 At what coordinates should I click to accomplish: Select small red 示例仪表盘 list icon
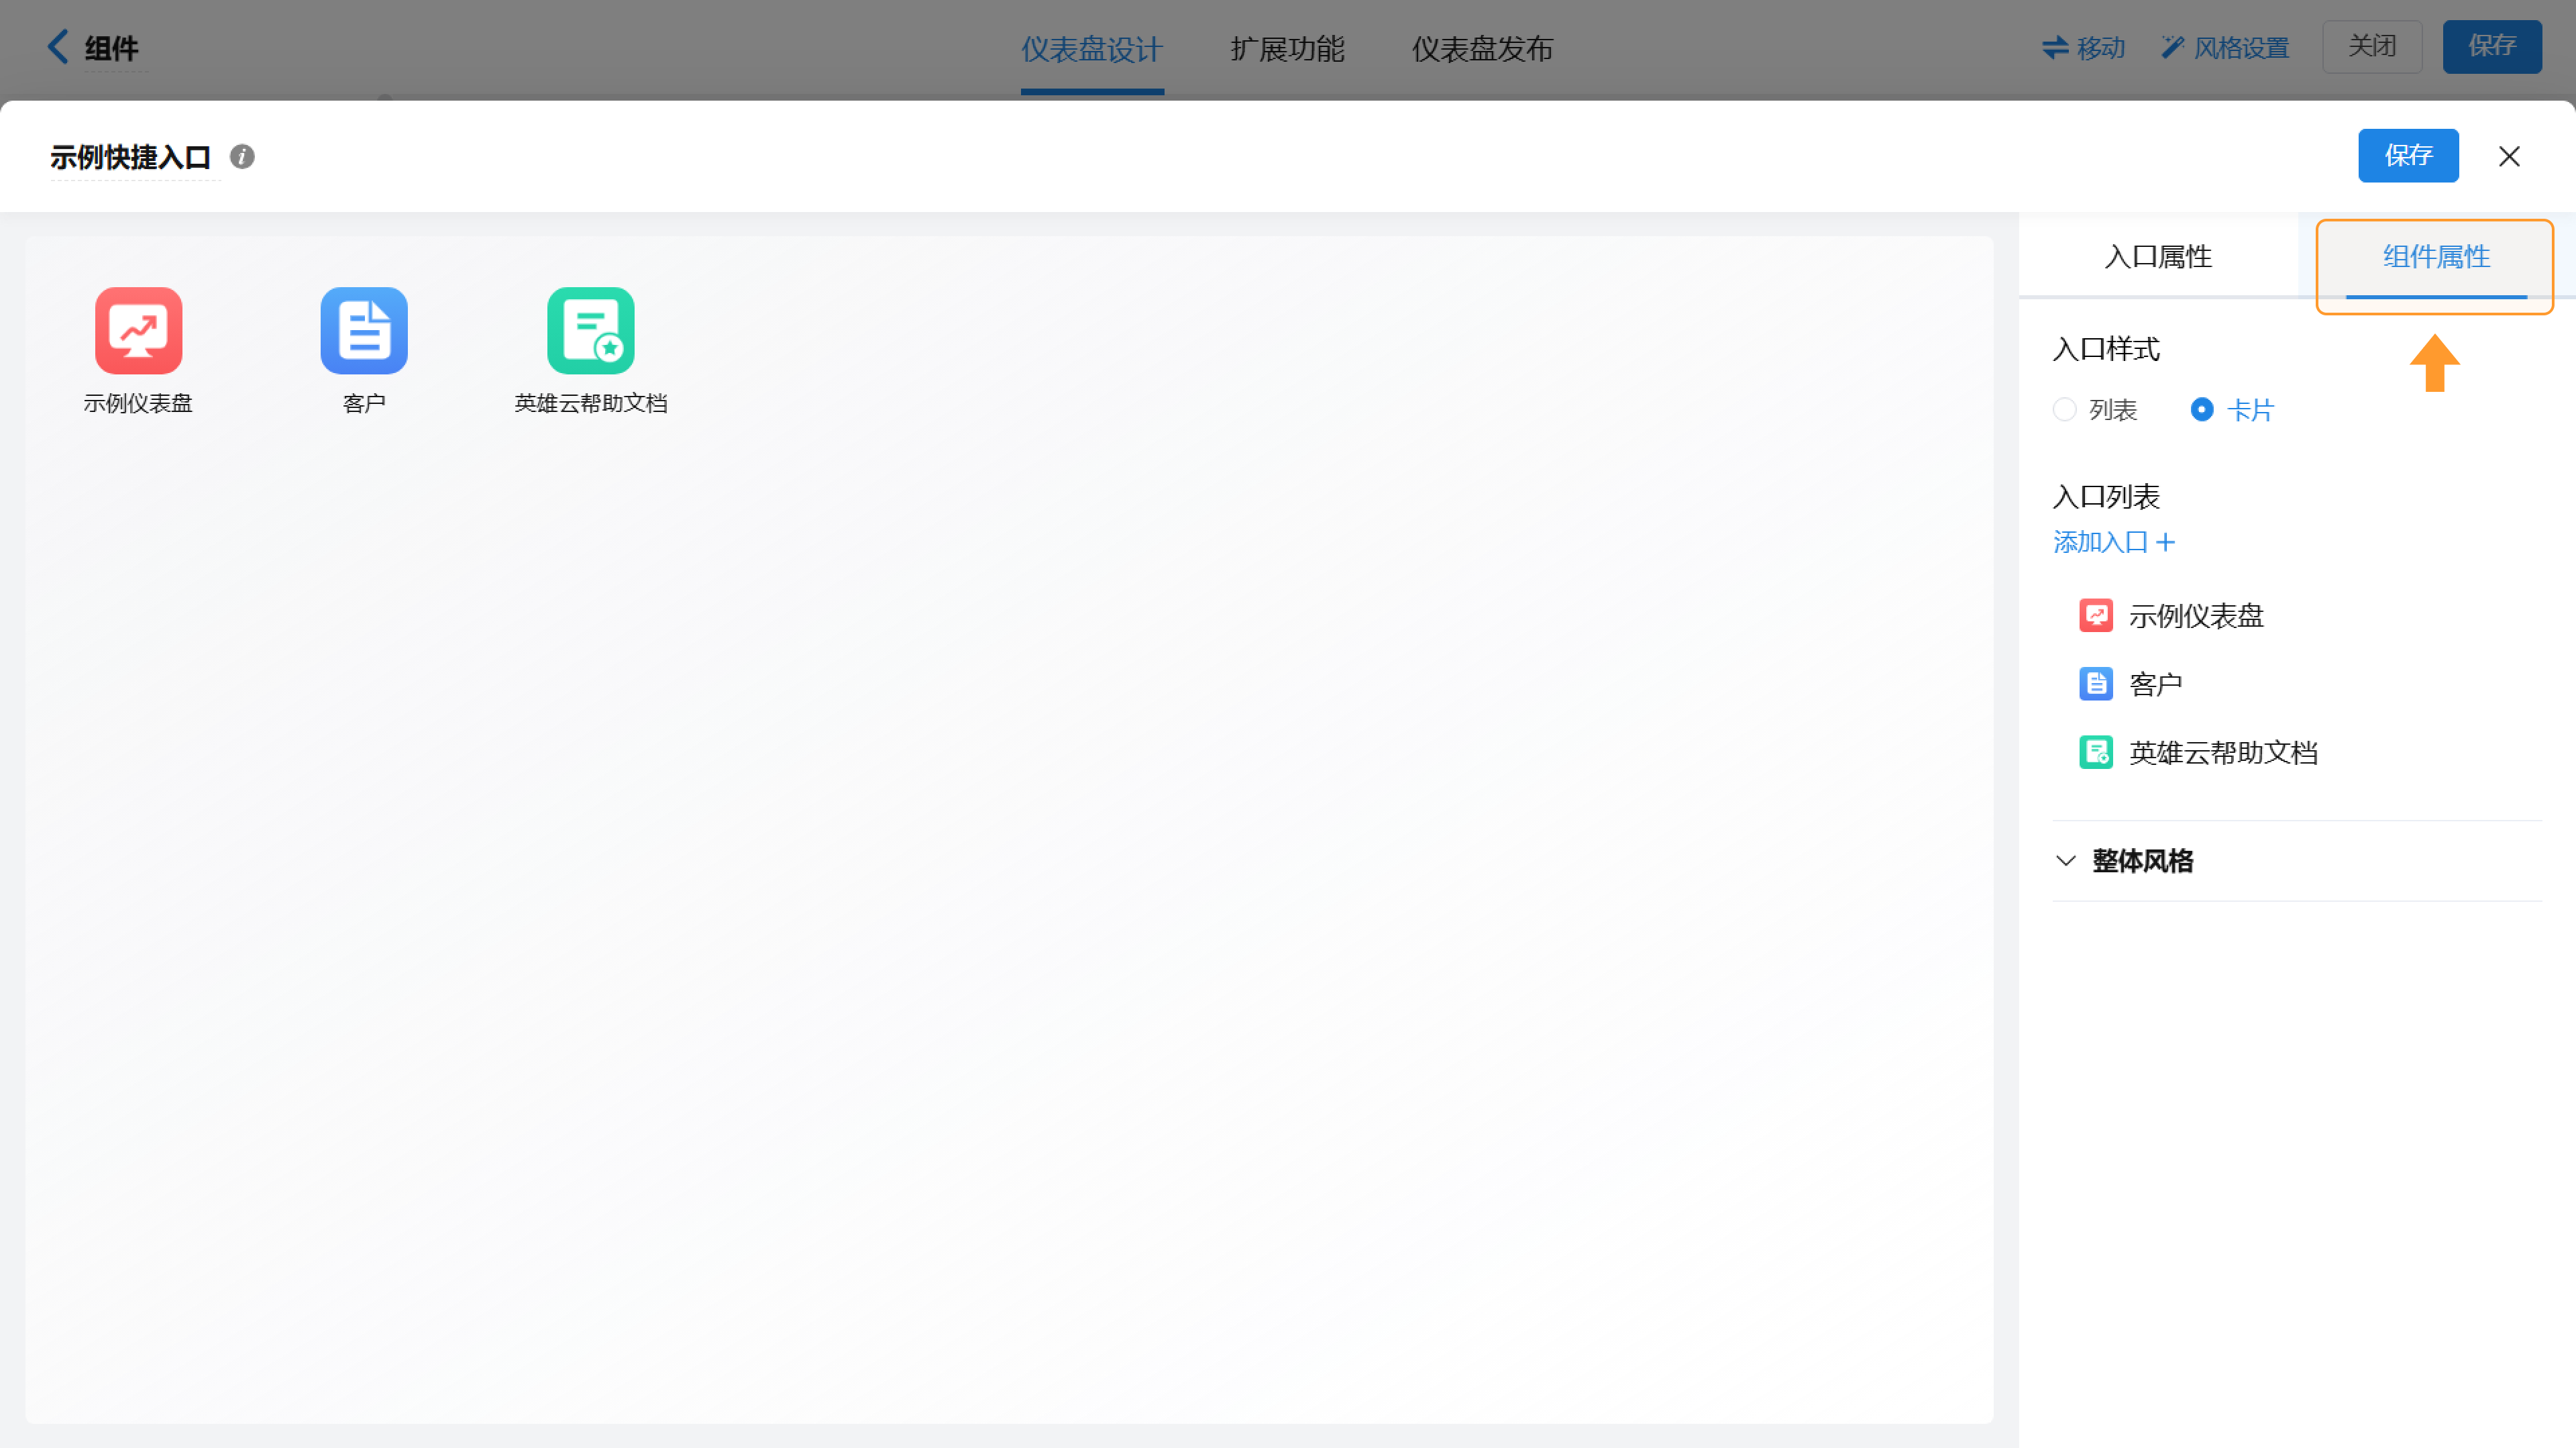(x=2096, y=615)
